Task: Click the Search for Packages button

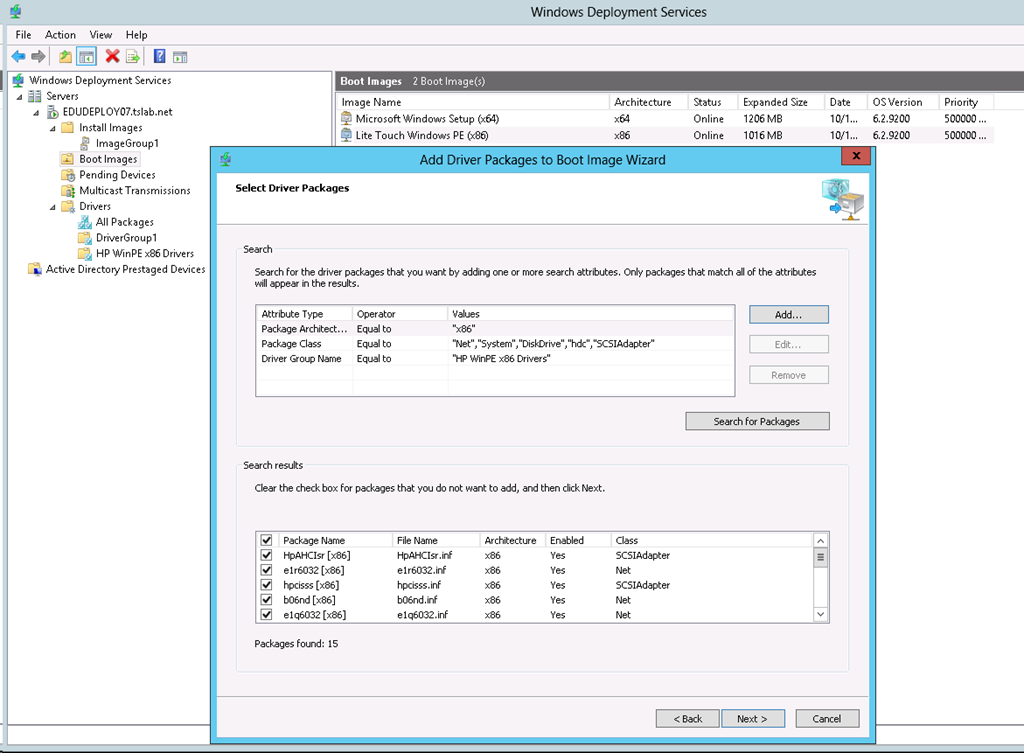Action: (x=757, y=420)
